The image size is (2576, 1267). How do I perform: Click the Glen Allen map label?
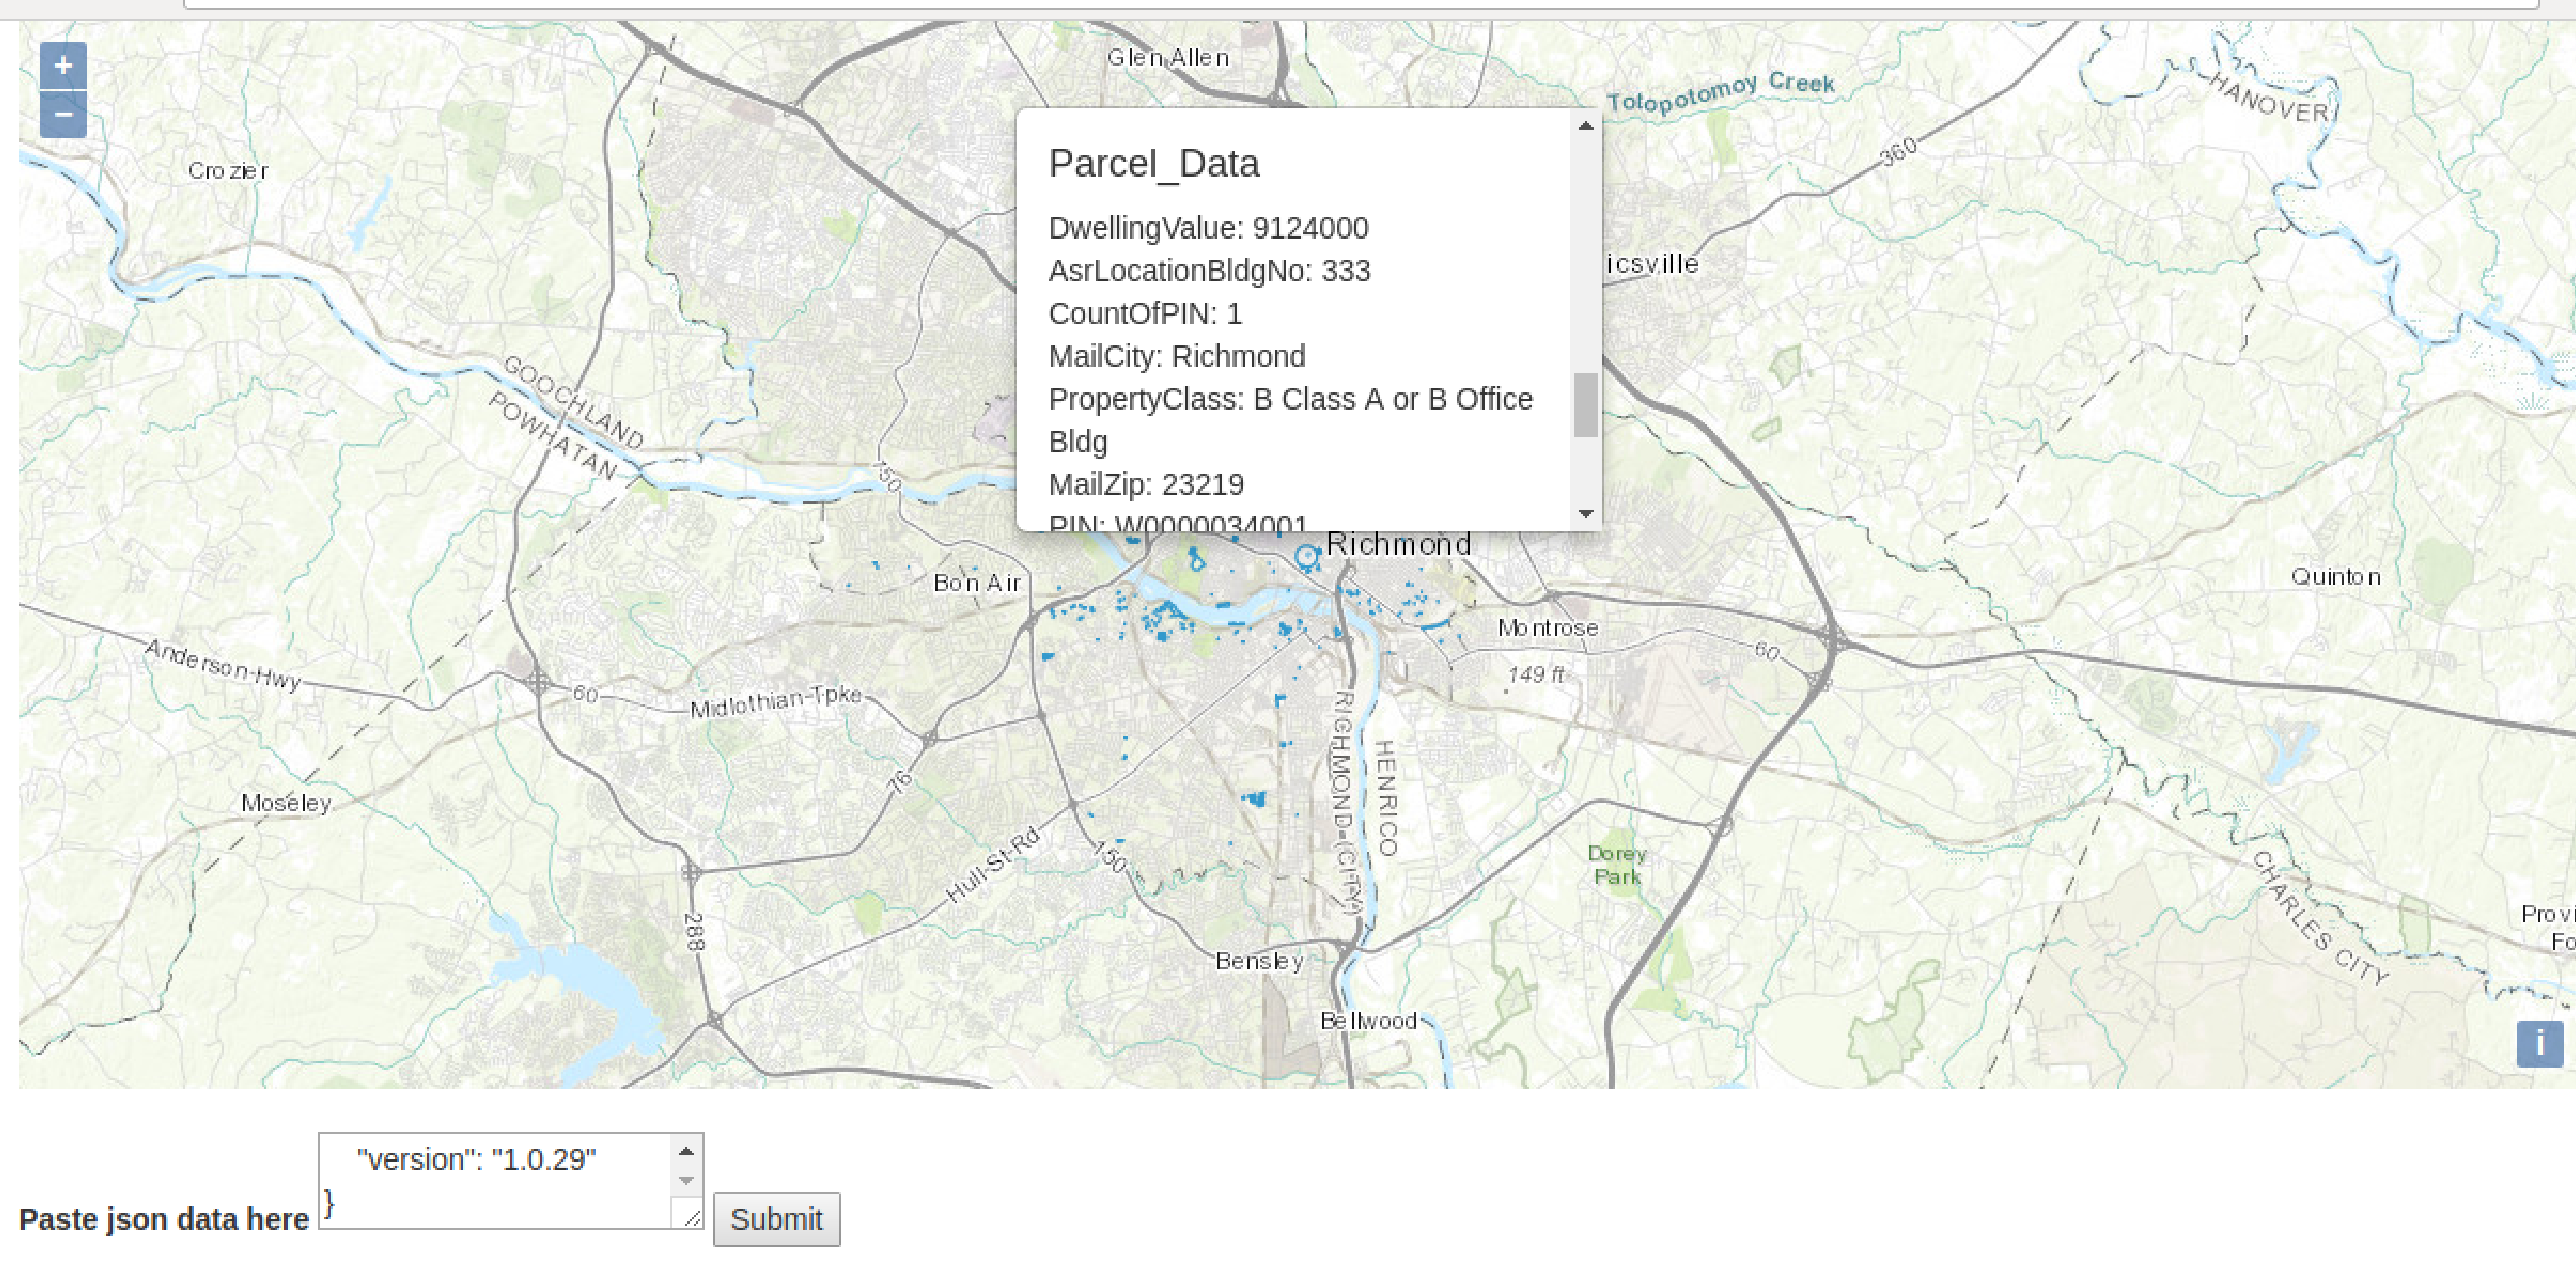[1167, 58]
